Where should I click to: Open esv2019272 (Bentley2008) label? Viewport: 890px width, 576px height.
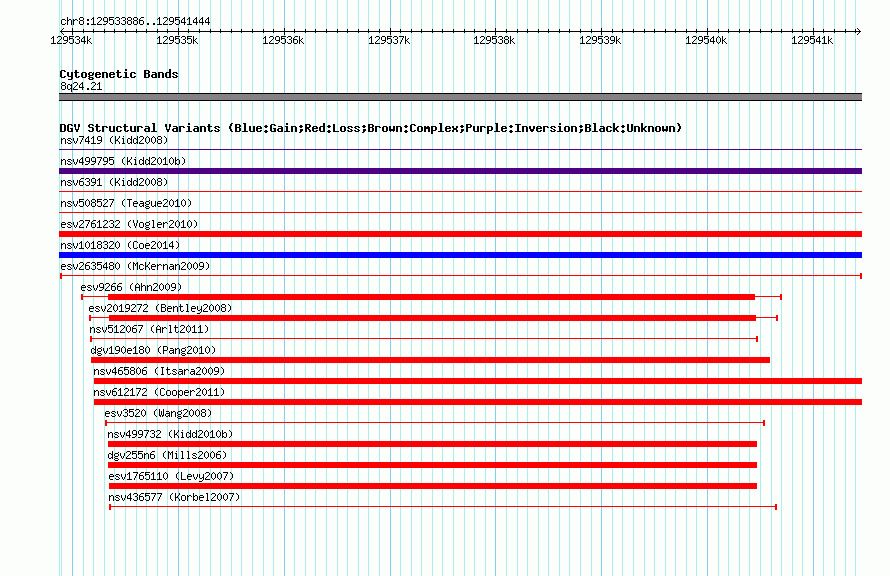click(x=160, y=308)
